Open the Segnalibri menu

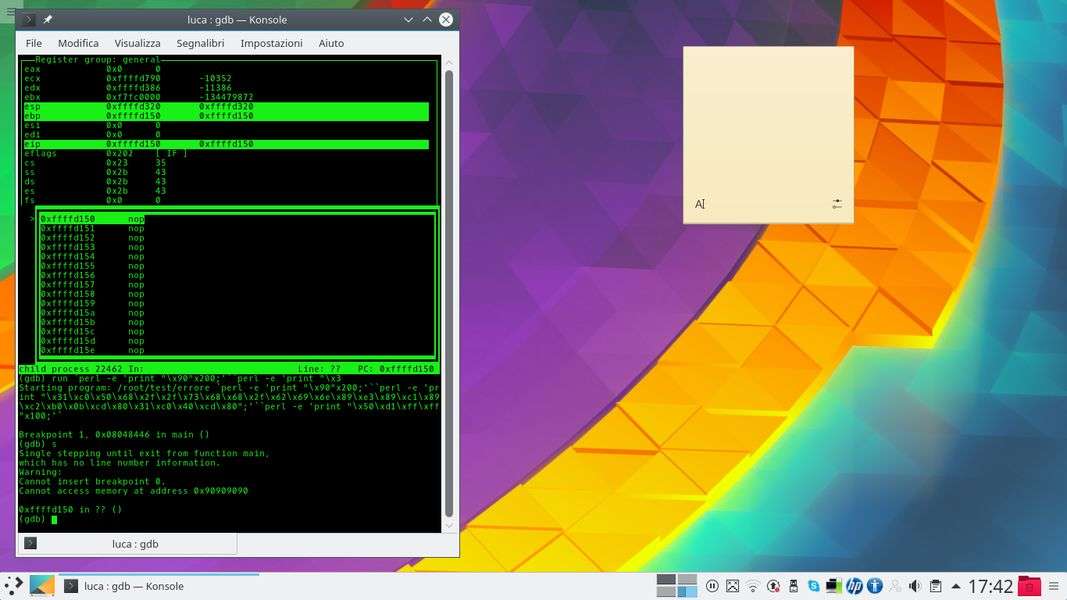(x=200, y=43)
